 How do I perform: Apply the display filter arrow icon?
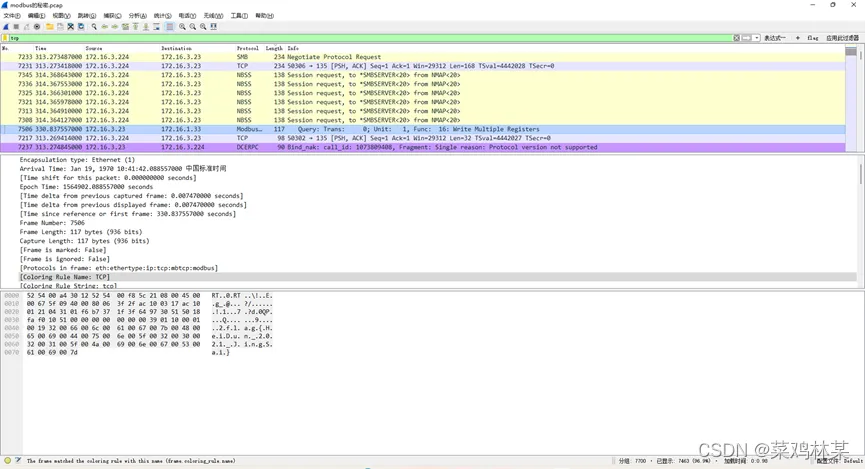[x=747, y=38]
